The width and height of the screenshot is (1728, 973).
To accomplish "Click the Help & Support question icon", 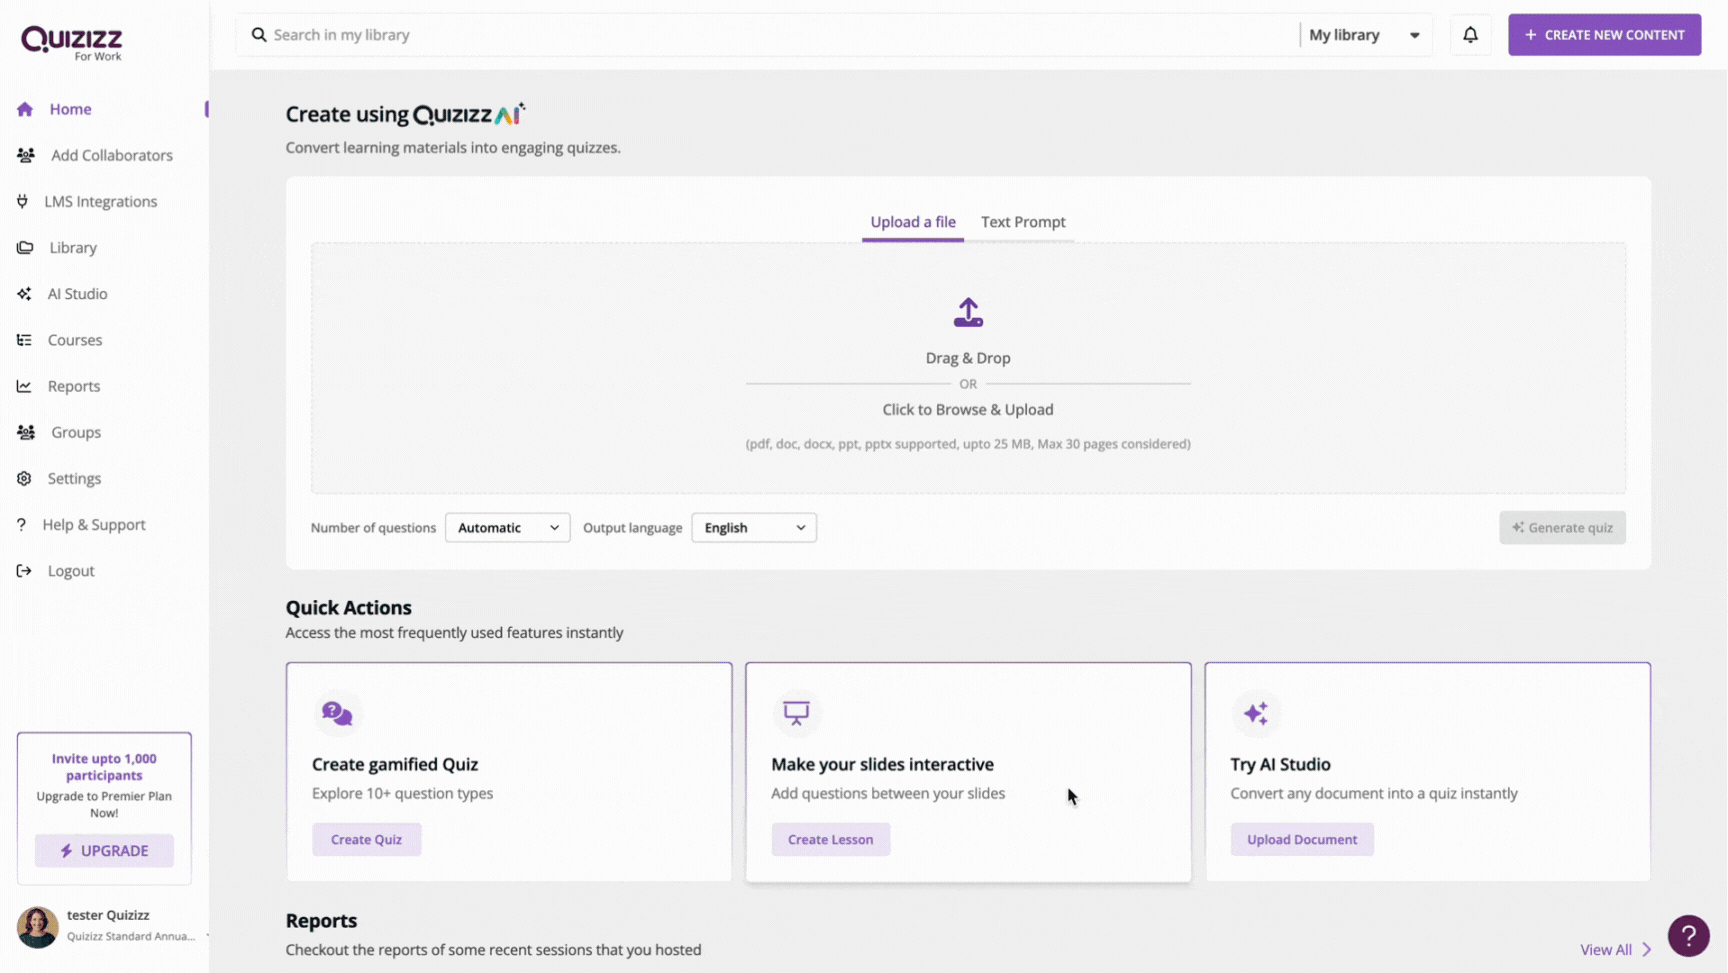I will pyautogui.click(x=21, y=525).
